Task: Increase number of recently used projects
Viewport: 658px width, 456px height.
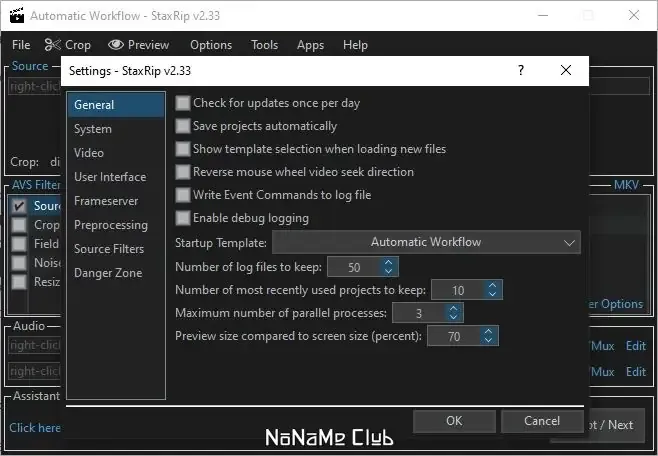Action: (493, 285)
